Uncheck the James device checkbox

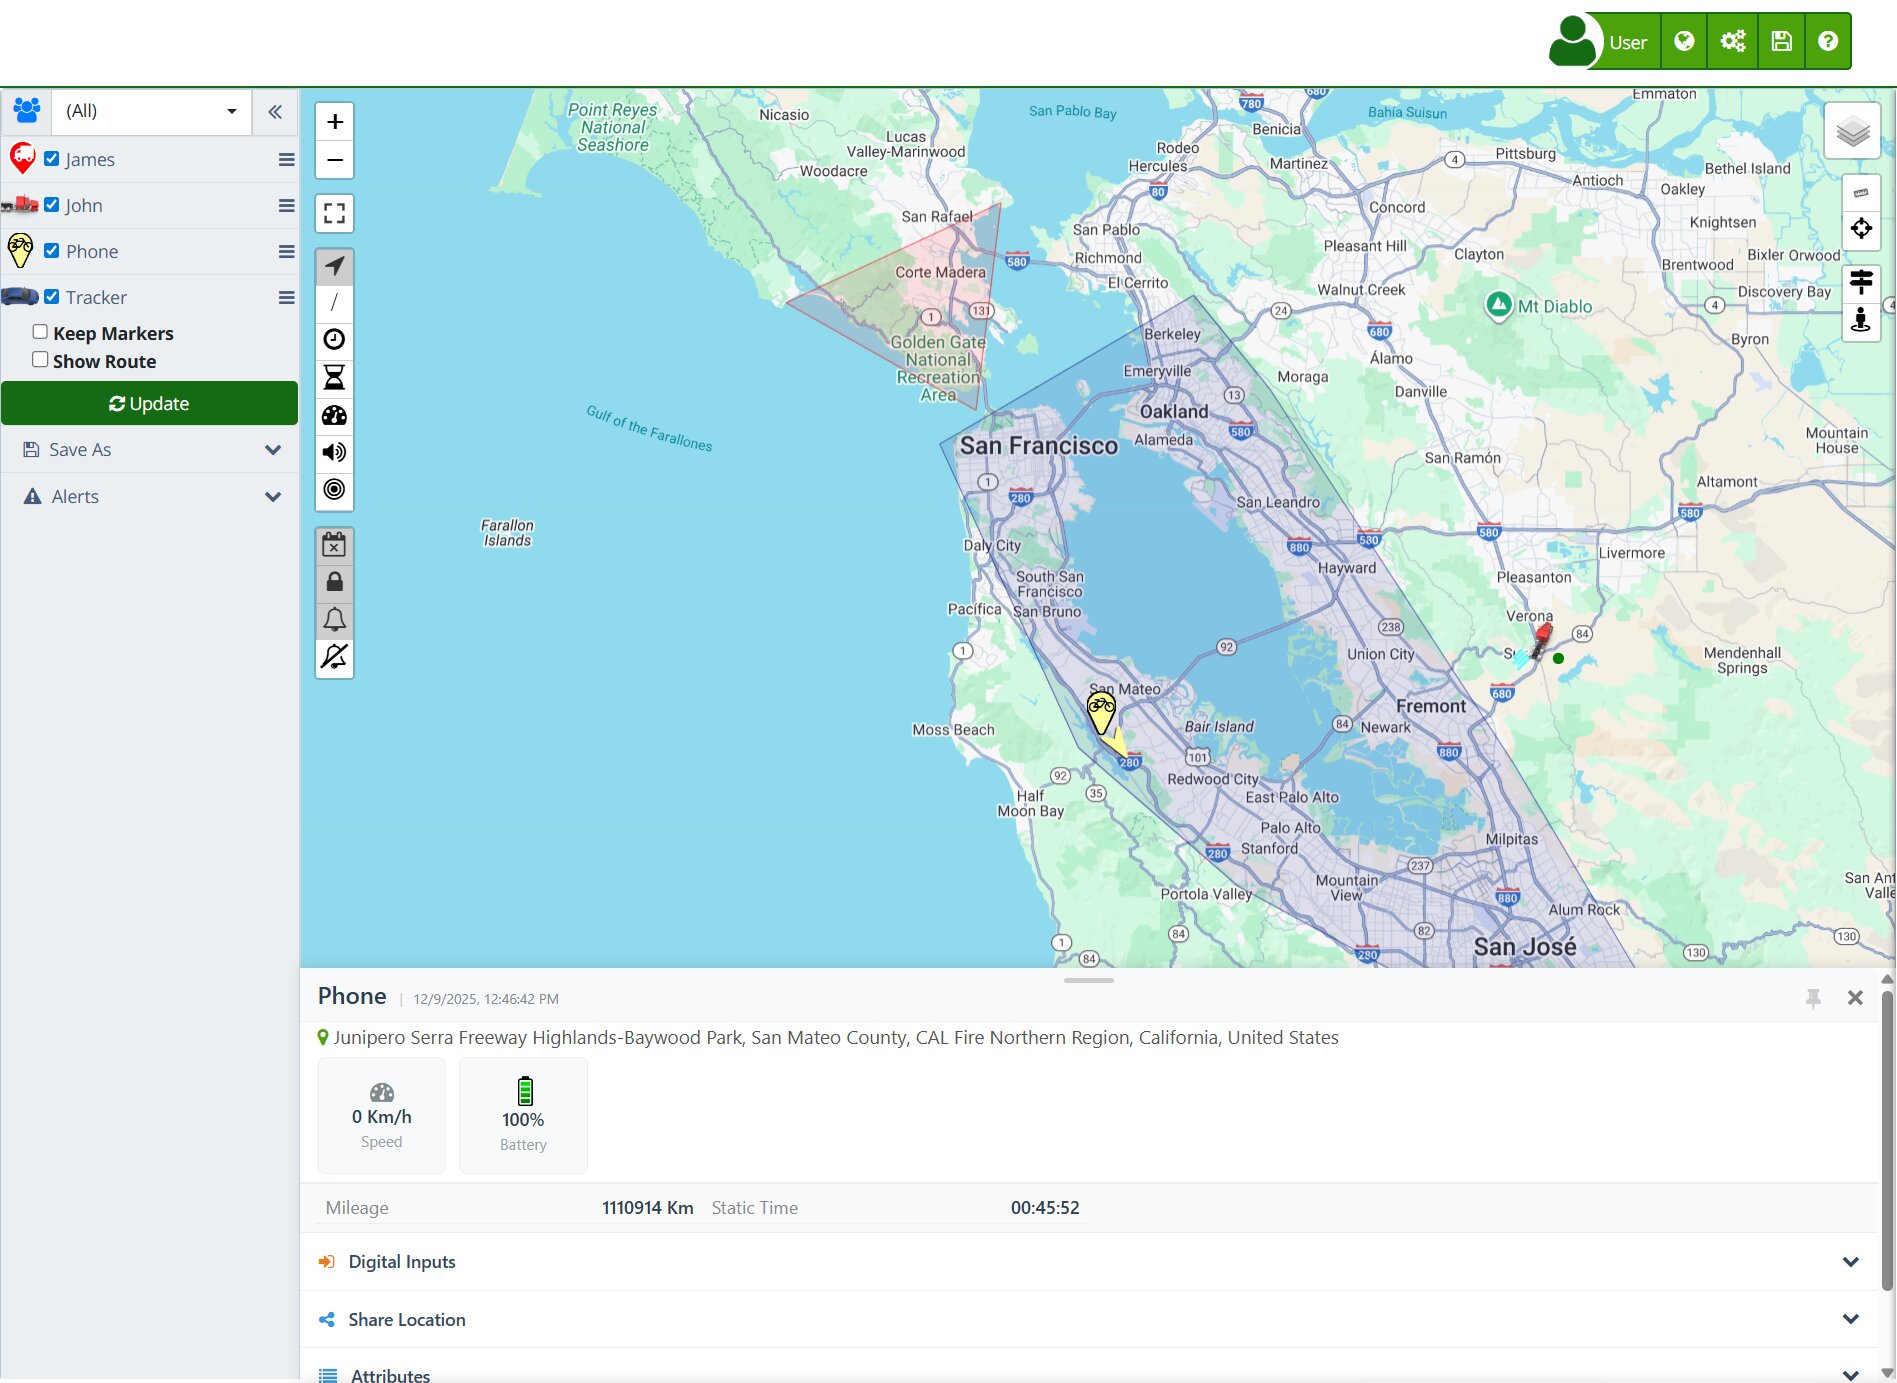pyautogui.click(x=52, y=158)
